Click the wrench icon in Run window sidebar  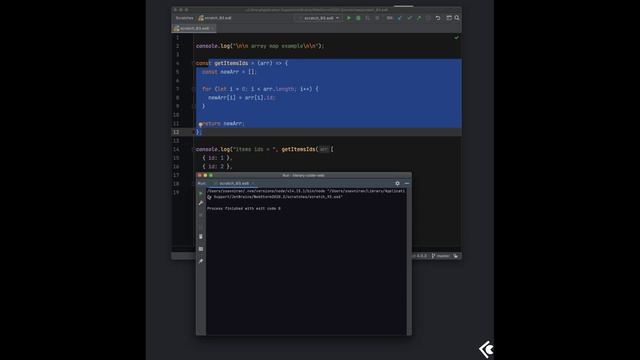click(200, 203)
